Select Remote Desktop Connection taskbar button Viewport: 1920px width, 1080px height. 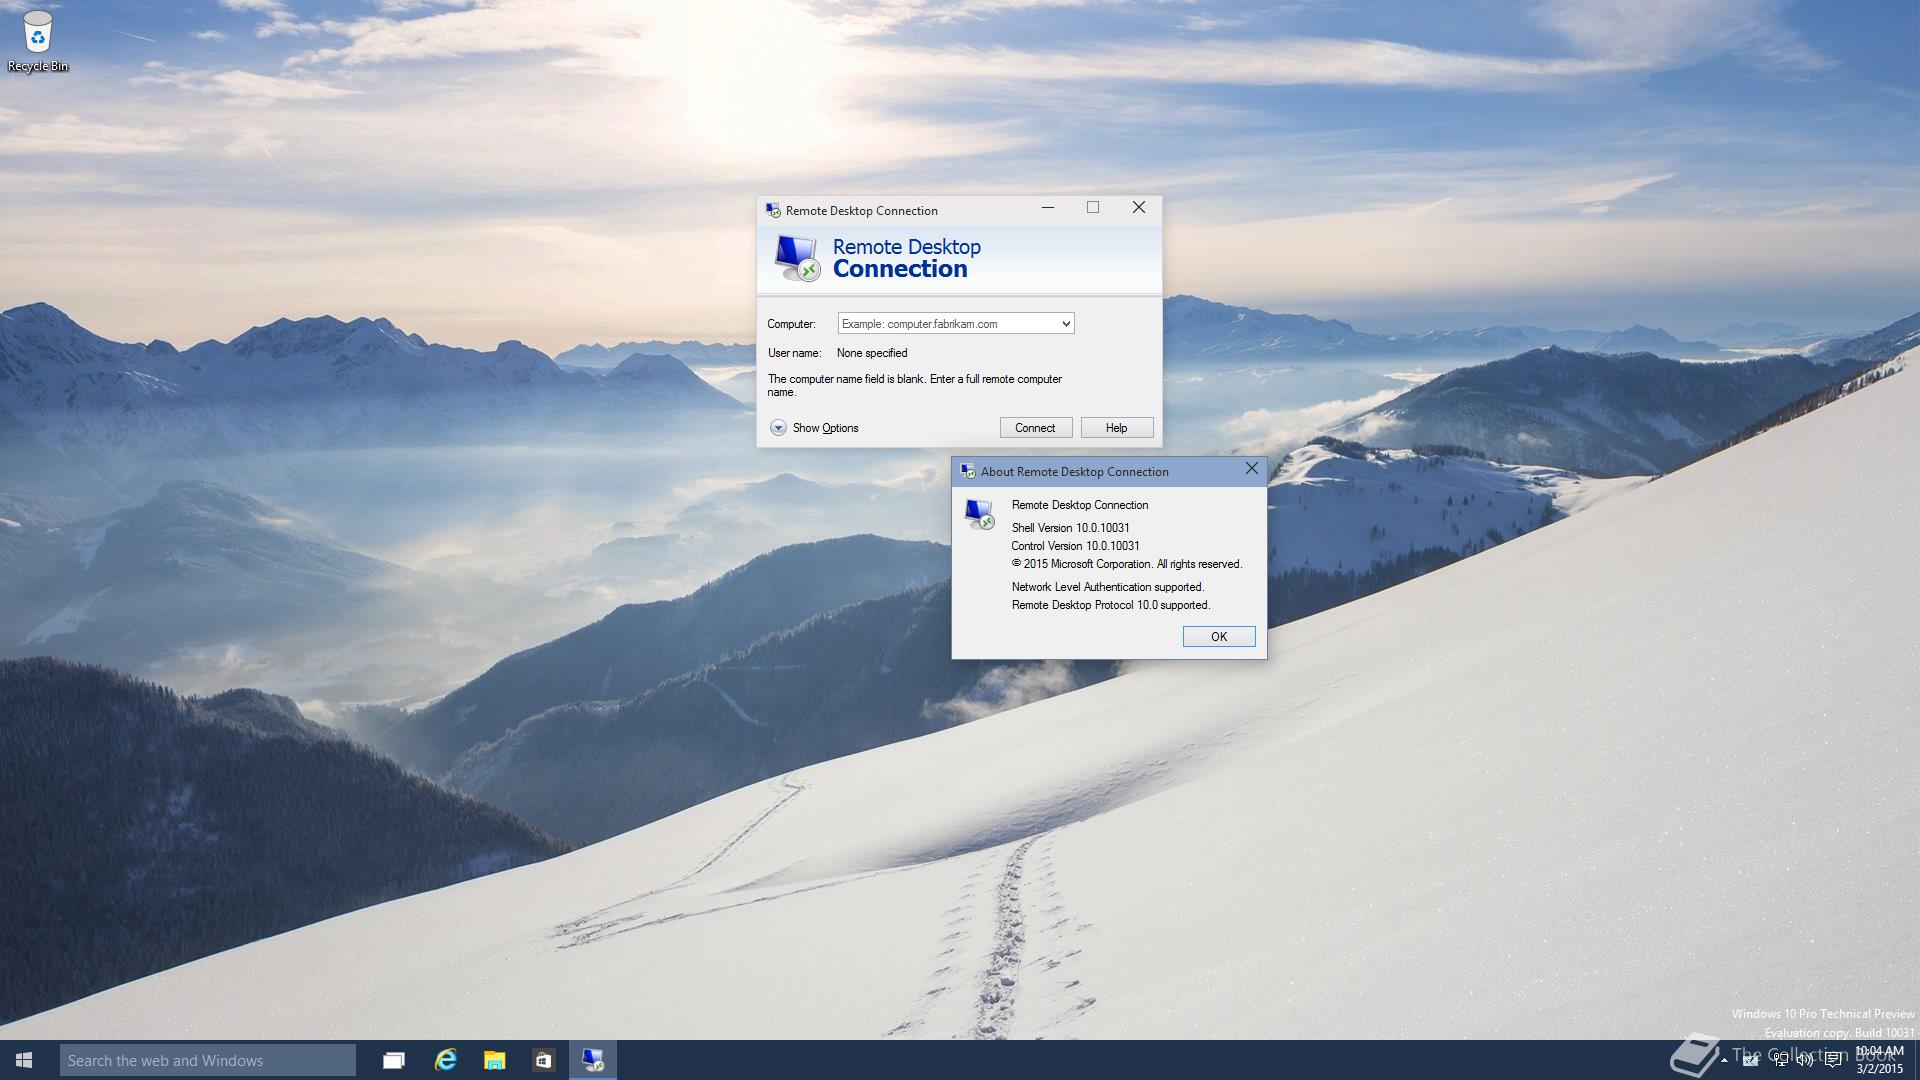pyautogui.click(x=593, y=1060)
